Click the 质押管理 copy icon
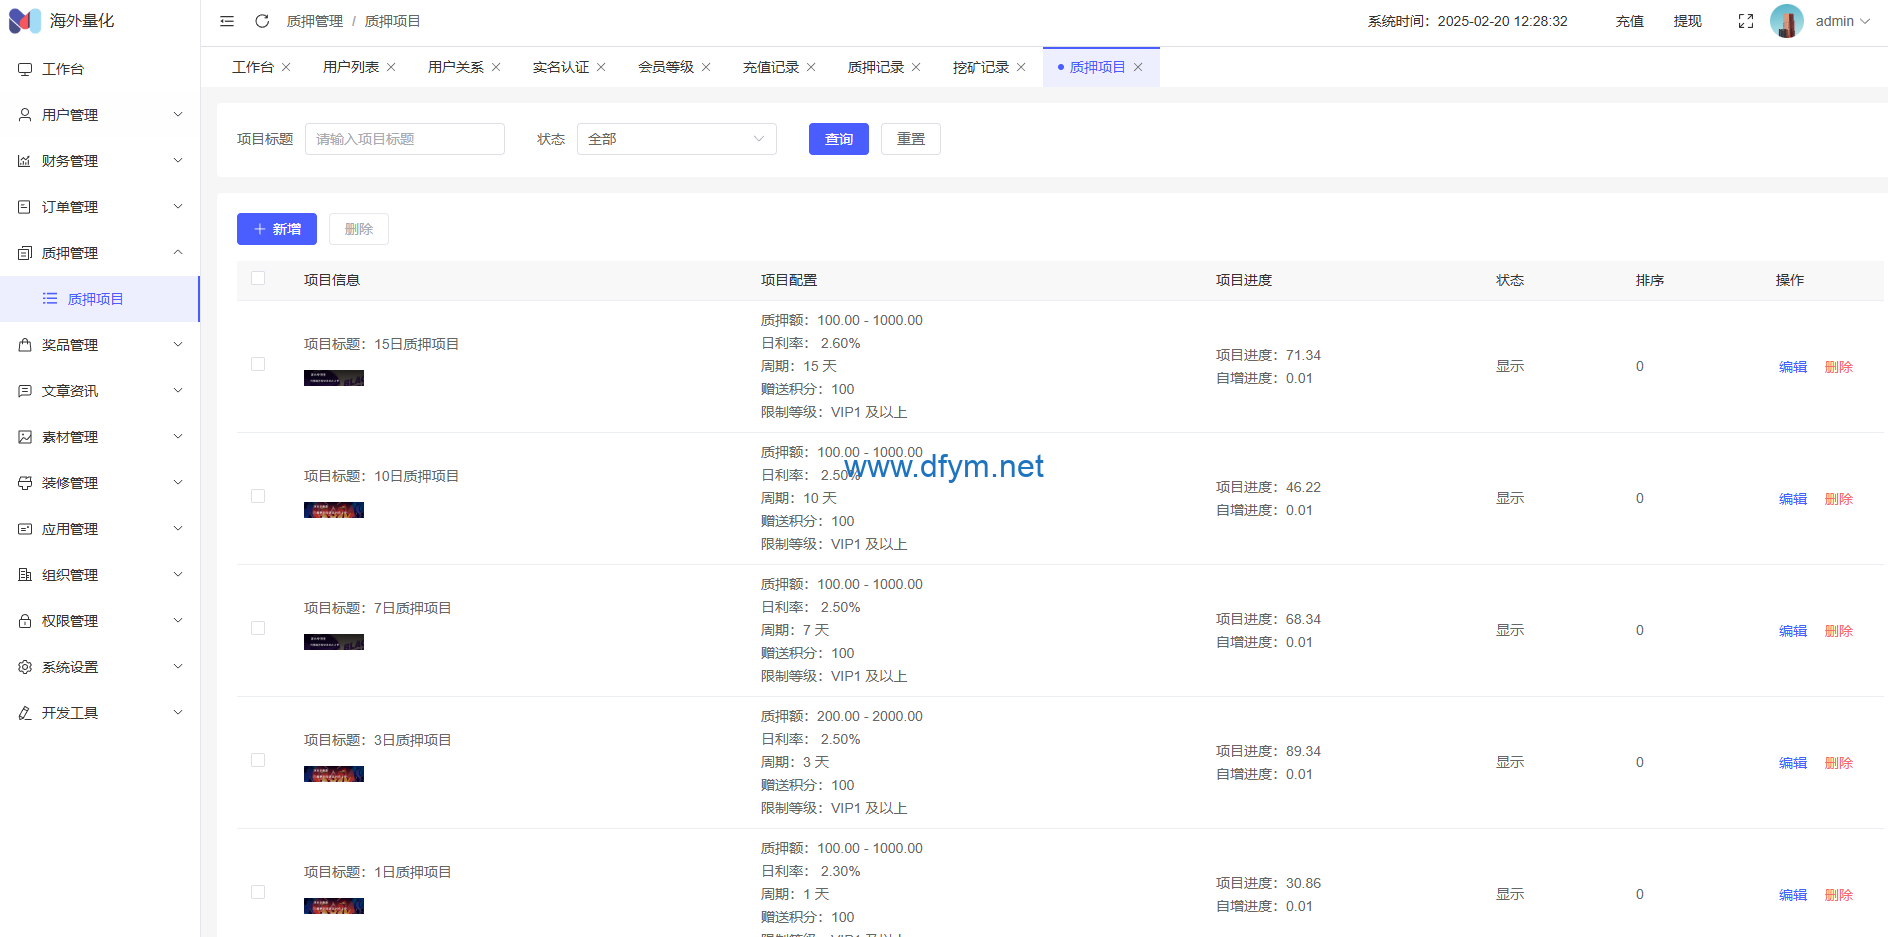Image resolution: width=1888 pixels, height=937 pixels. click(25, 253)
